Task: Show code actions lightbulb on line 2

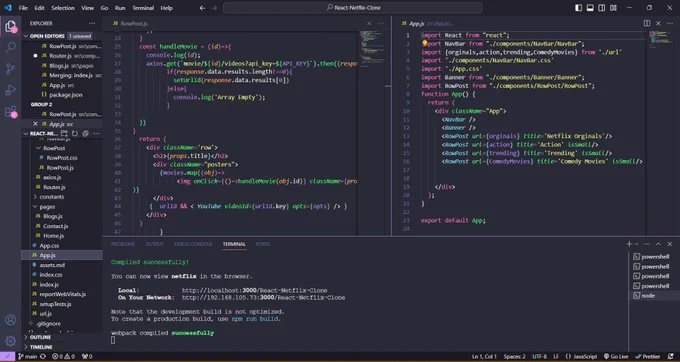Action: click(x=425, y=44)
